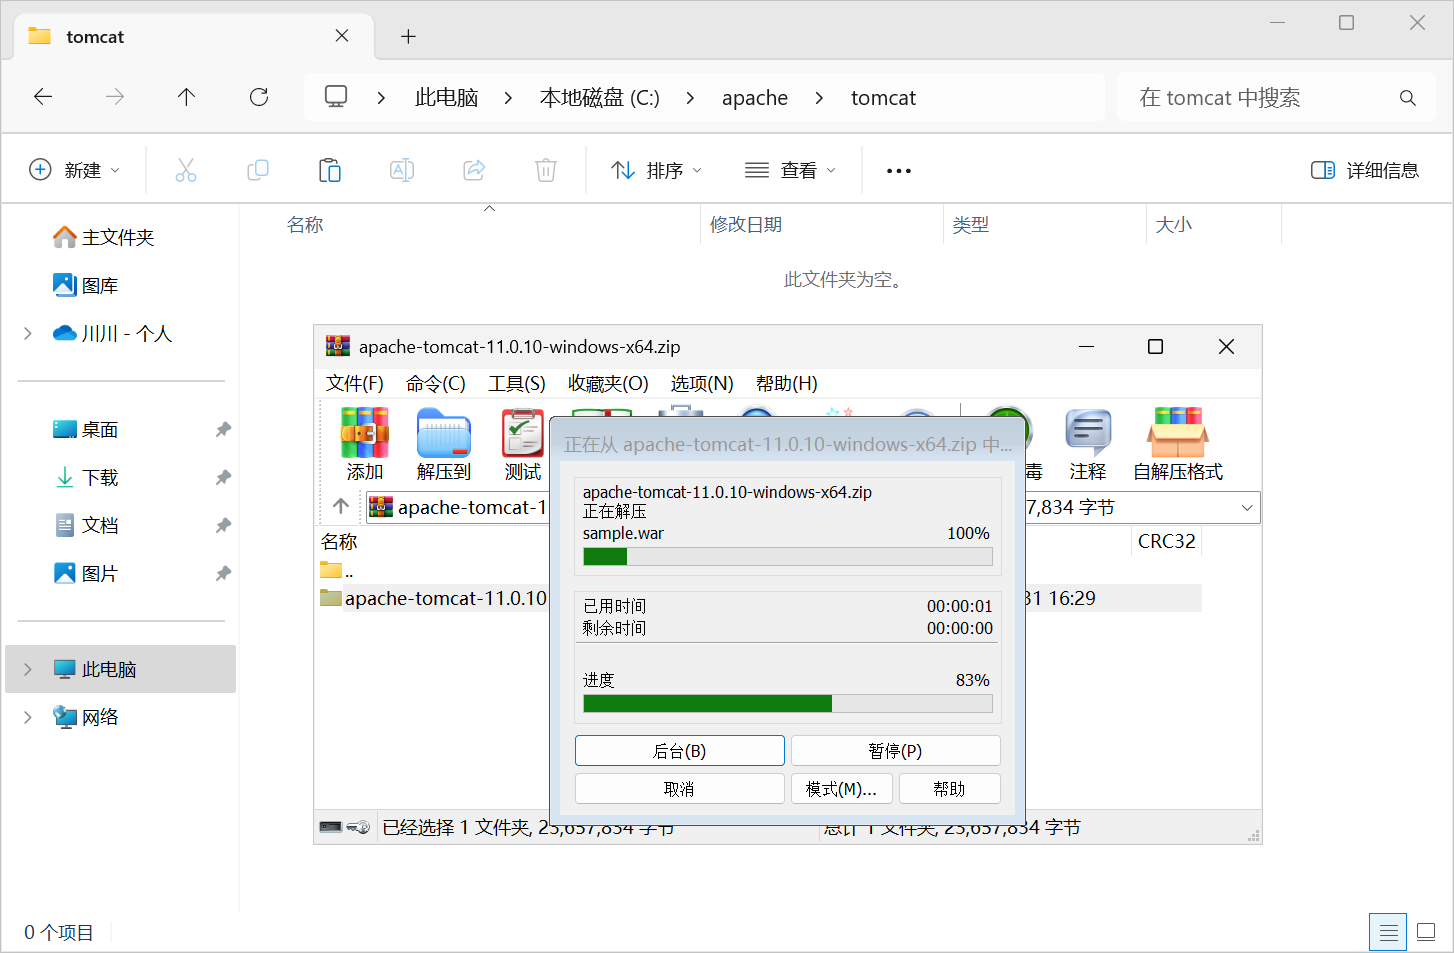Click the Cut scissors icon in Explorer toolbar

pyautogui.click(x=186, y=170)
